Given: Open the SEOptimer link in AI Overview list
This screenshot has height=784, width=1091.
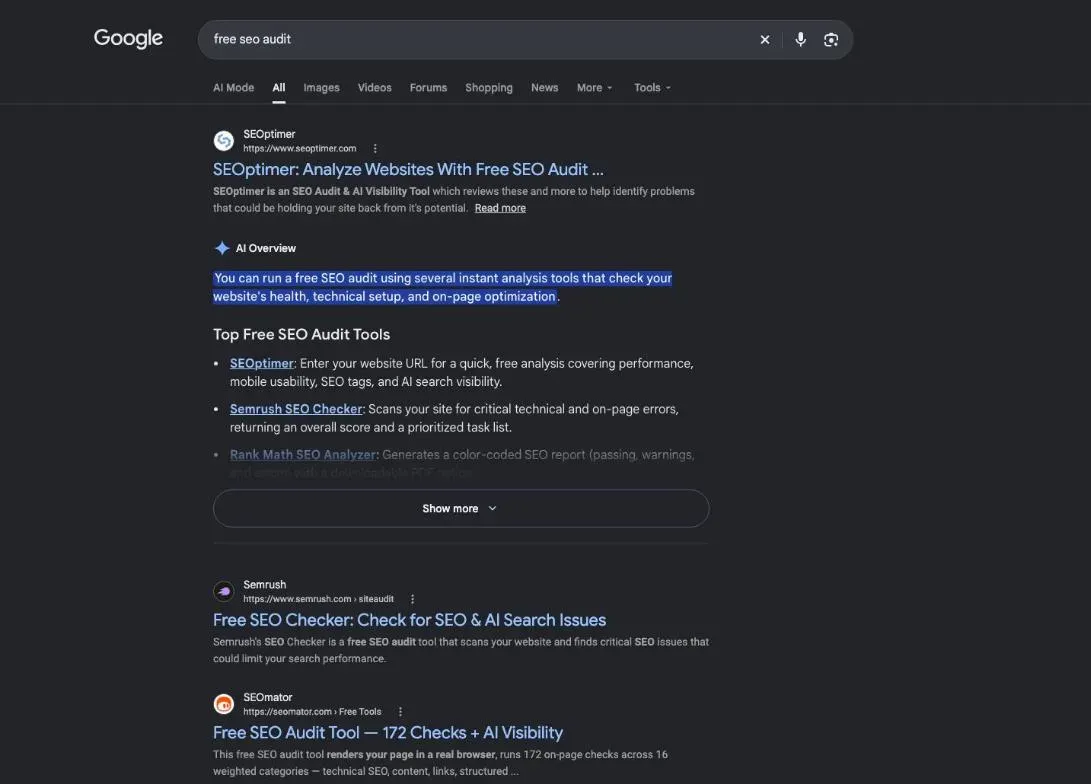Looking at the screenshot, I should point(262,363).
